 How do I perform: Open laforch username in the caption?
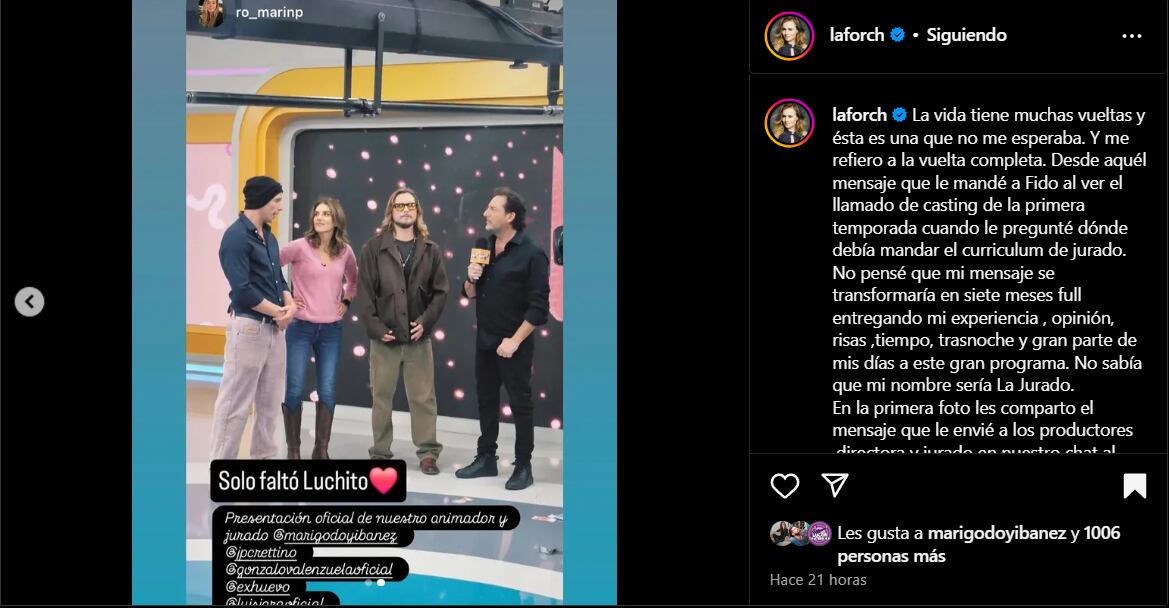(859, 115)
